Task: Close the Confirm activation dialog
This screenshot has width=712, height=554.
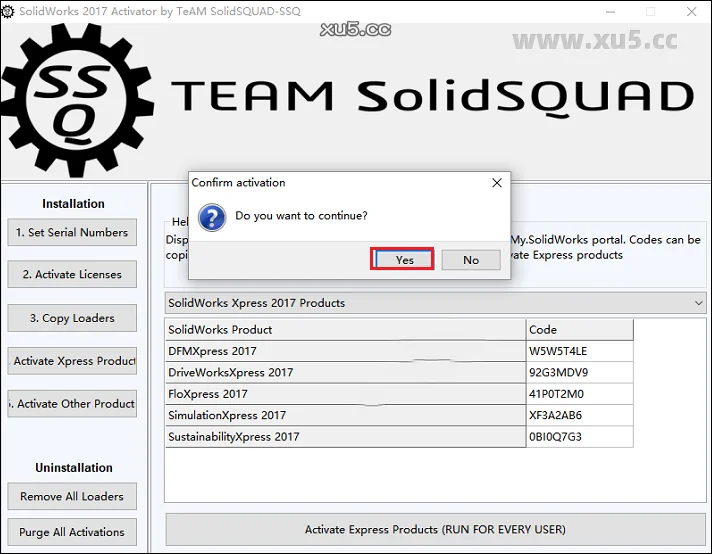Action: pos(497,183)
